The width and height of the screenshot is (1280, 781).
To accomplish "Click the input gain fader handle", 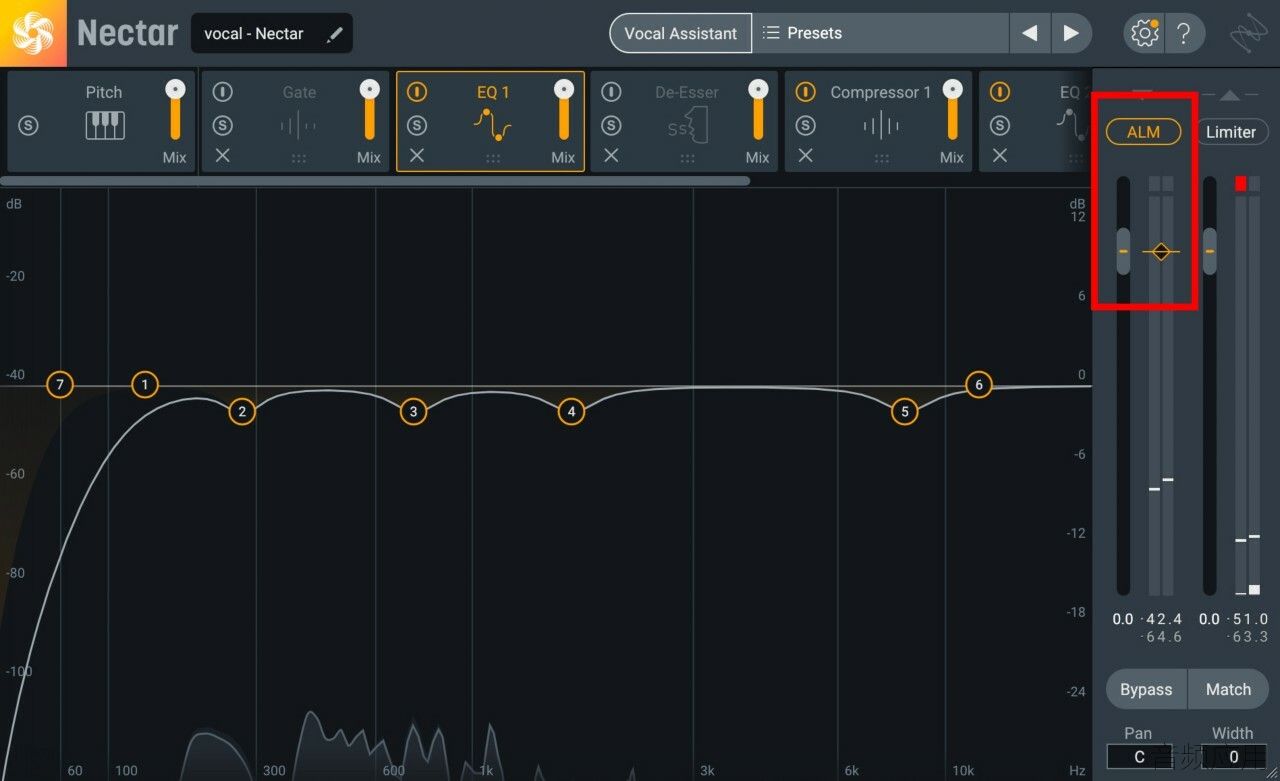I will pyautogui.click(x=1123, y=251).
